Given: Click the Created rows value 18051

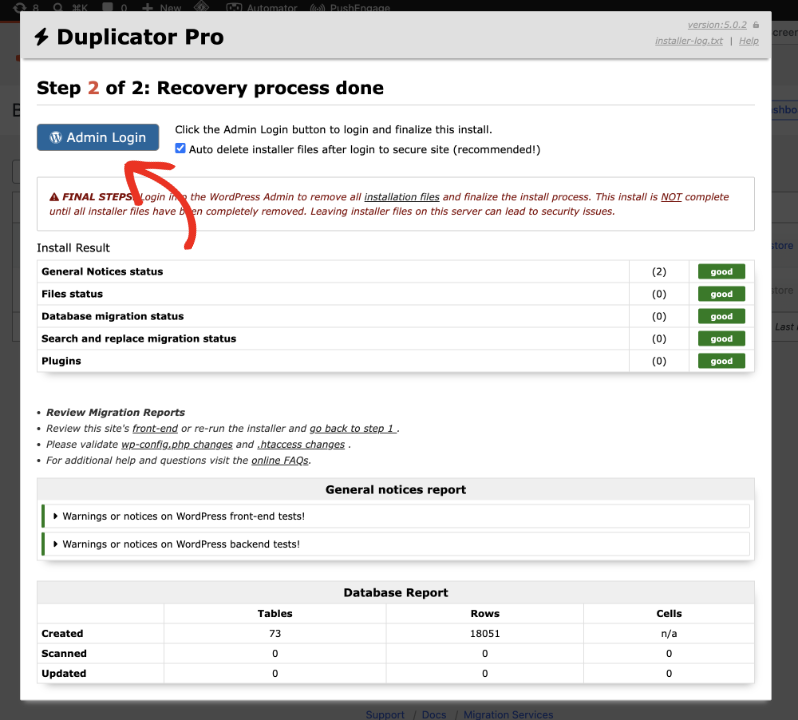Looking at the screenshot, I should (484, 633).
